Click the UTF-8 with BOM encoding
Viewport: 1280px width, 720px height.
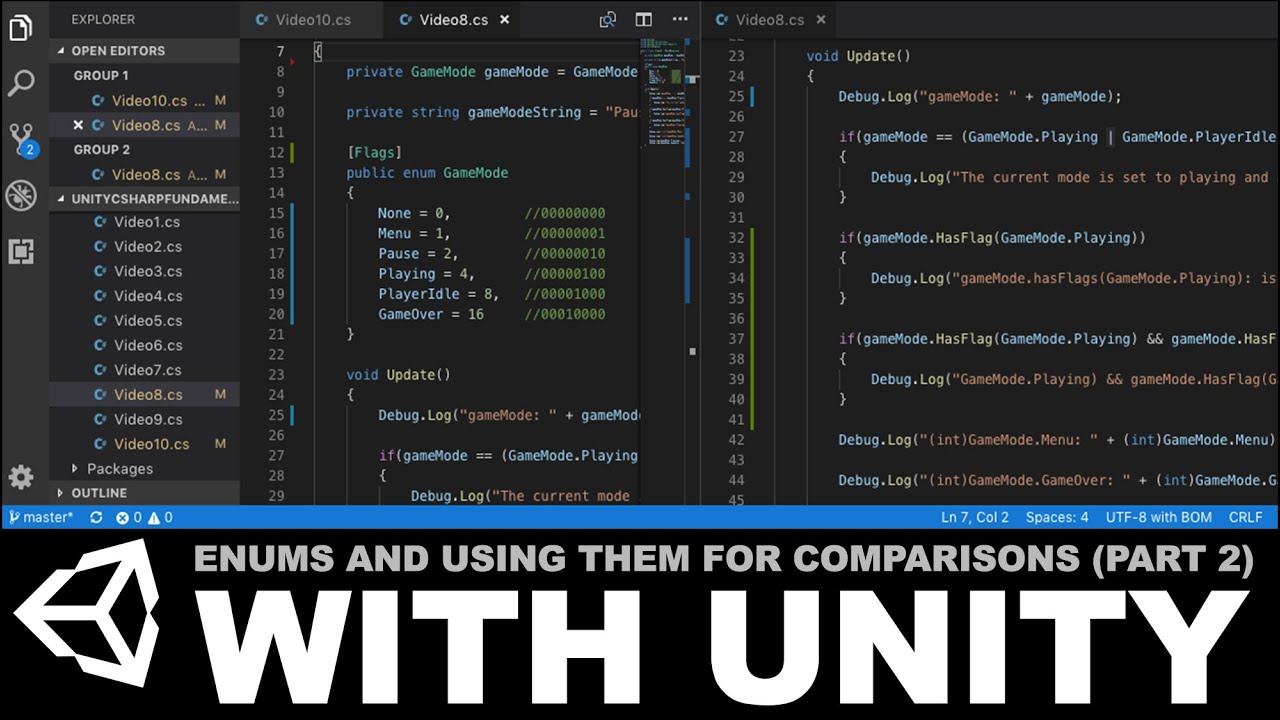pyautogui.click(x=1159, y=517)
